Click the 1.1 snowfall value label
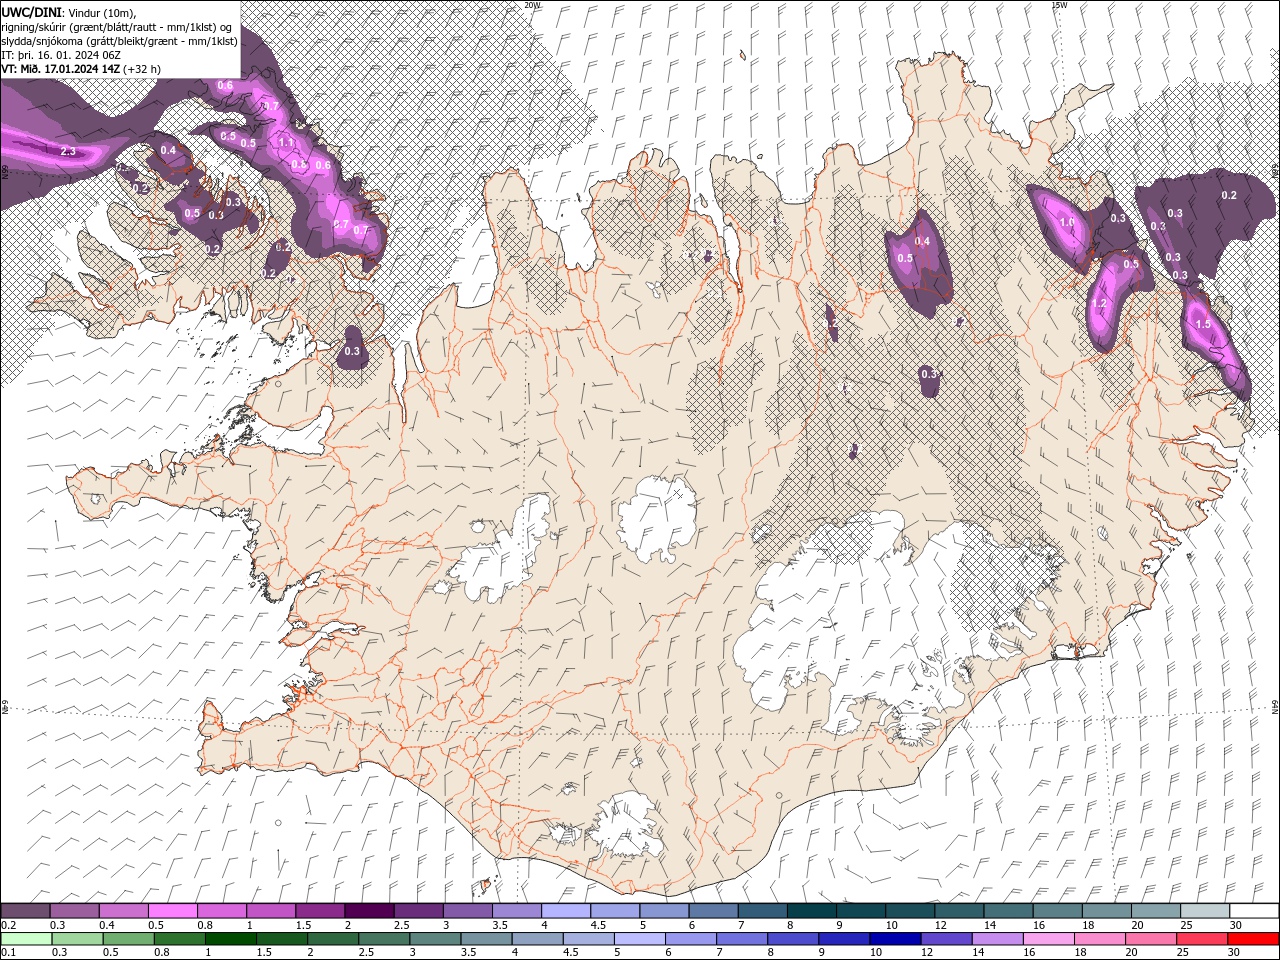The width and height of the screenshot is (1280, 960). point(286,142)
